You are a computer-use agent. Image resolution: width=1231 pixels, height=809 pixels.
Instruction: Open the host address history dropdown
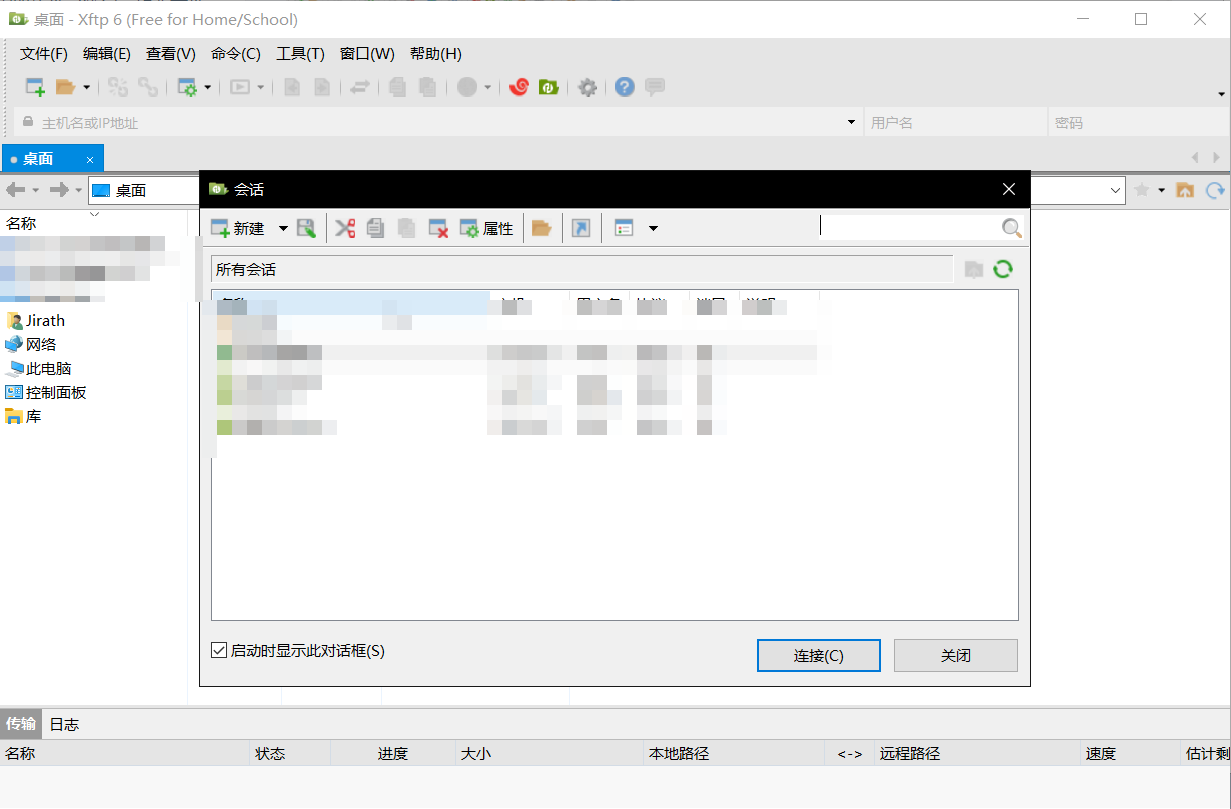[x=851, y=121]
